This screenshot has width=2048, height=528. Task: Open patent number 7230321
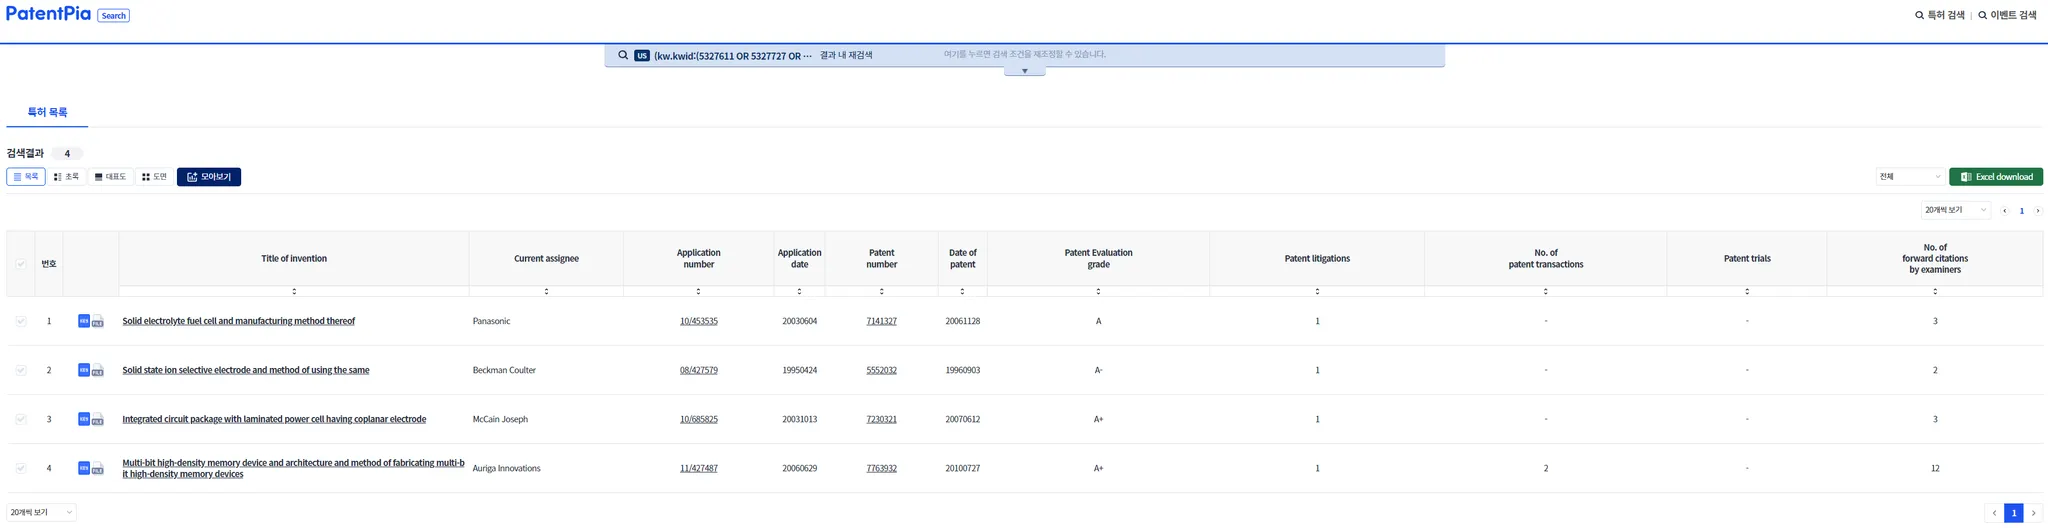(x=881, y=419)
